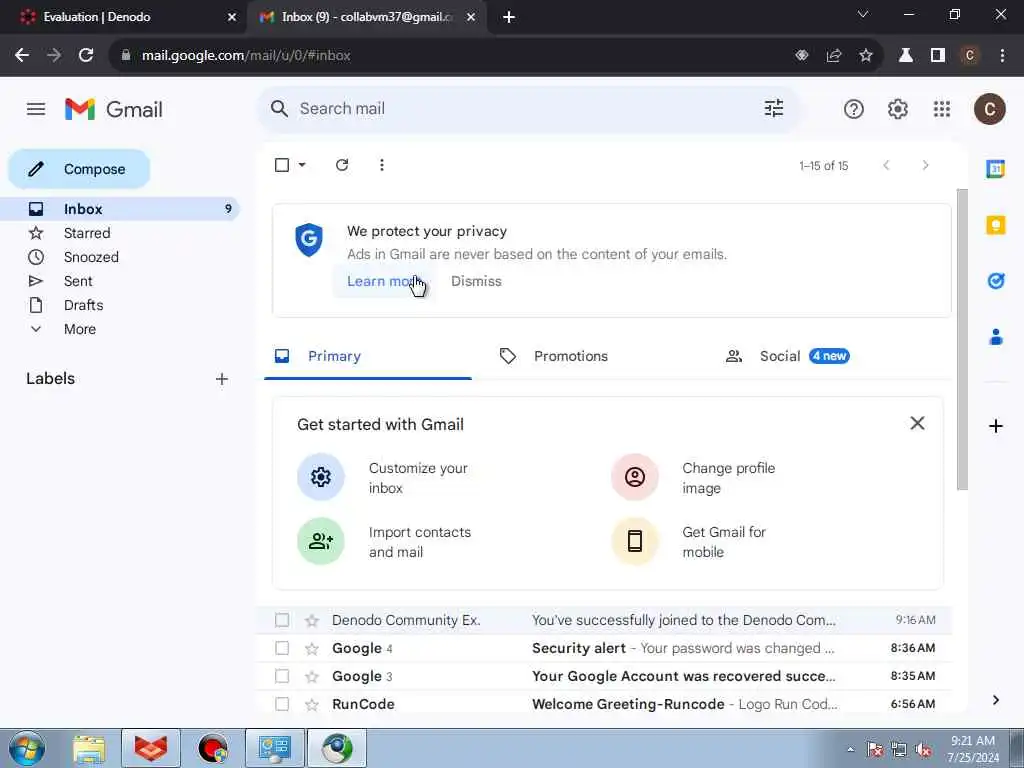Open Google Tasks side panel icon
Viewport: 1024px width, 768px height.
click(995, 281)
